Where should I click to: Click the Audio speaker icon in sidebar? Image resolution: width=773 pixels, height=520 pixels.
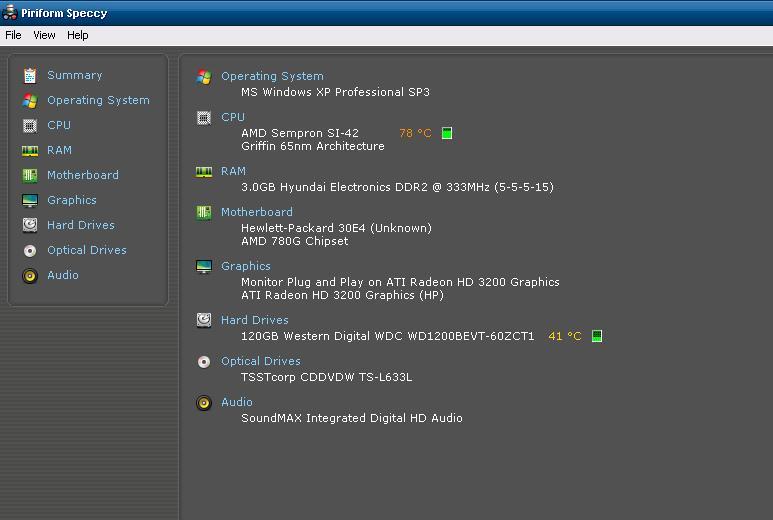point(30,276)
